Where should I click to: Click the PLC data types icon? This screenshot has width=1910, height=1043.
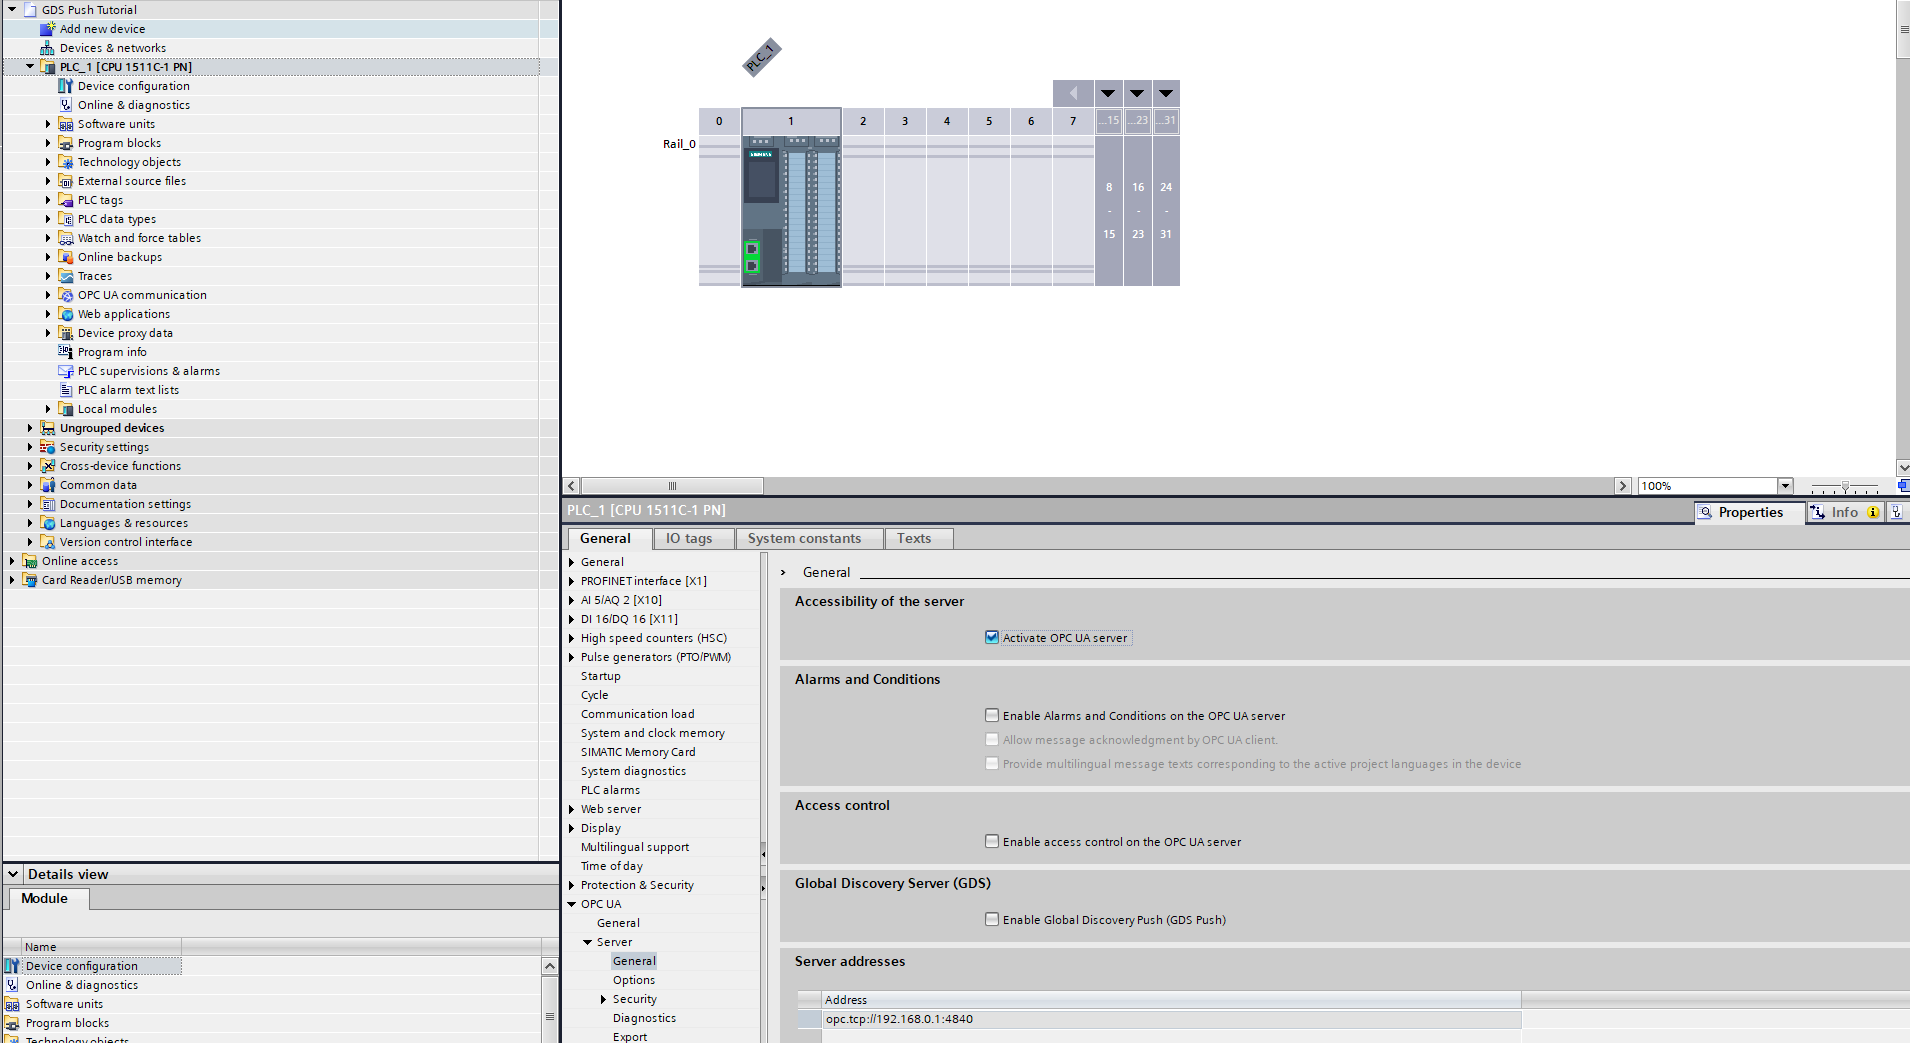point(65,219)
